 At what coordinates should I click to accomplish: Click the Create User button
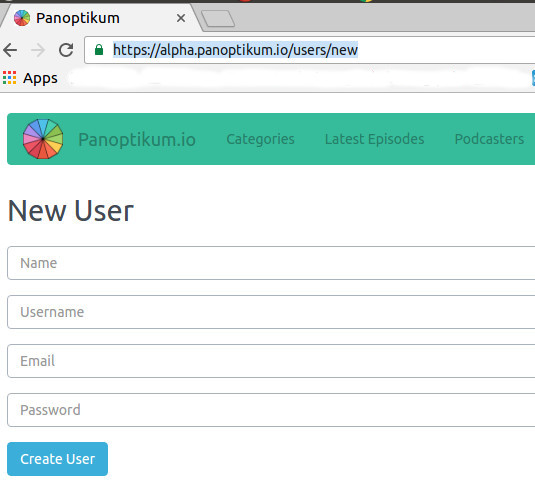[x=57, y=459]
